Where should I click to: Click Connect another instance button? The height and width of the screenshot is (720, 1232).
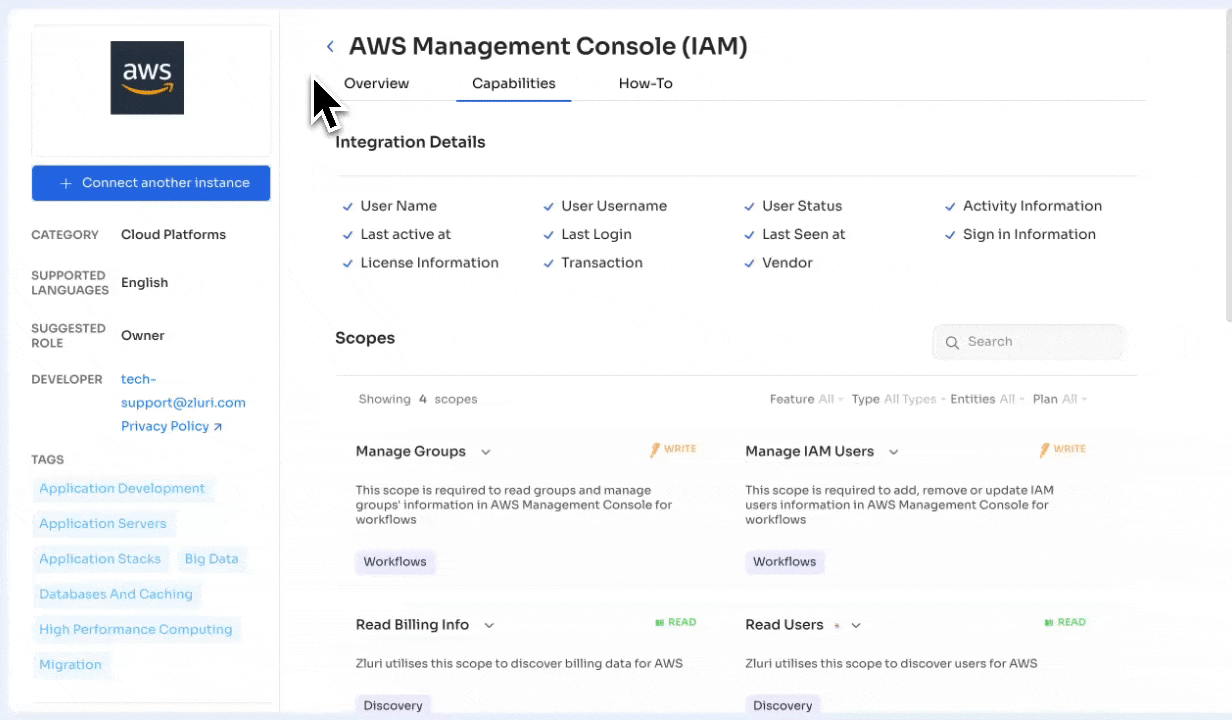pyautogui.click(x=151, y=183)
